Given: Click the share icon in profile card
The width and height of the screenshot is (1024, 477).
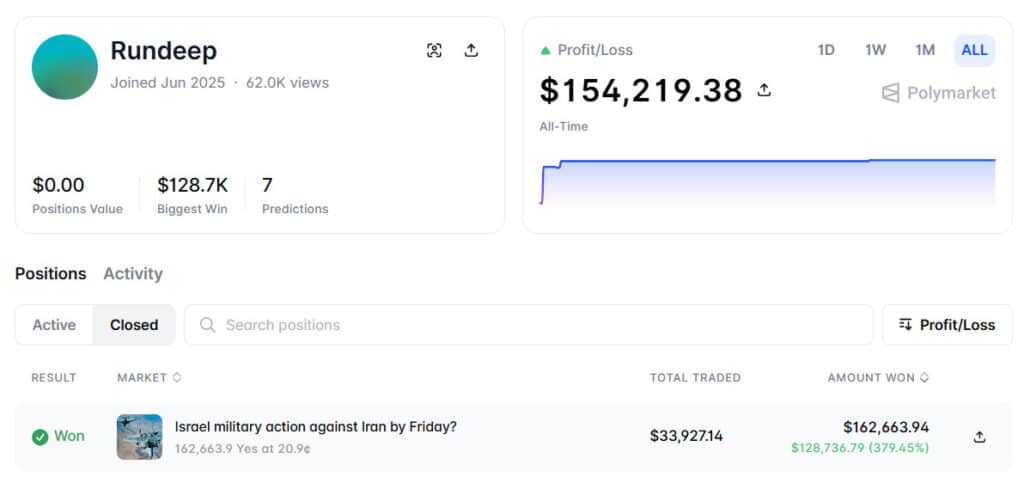Looking at the screenshot, I should [x=471, y=51].
